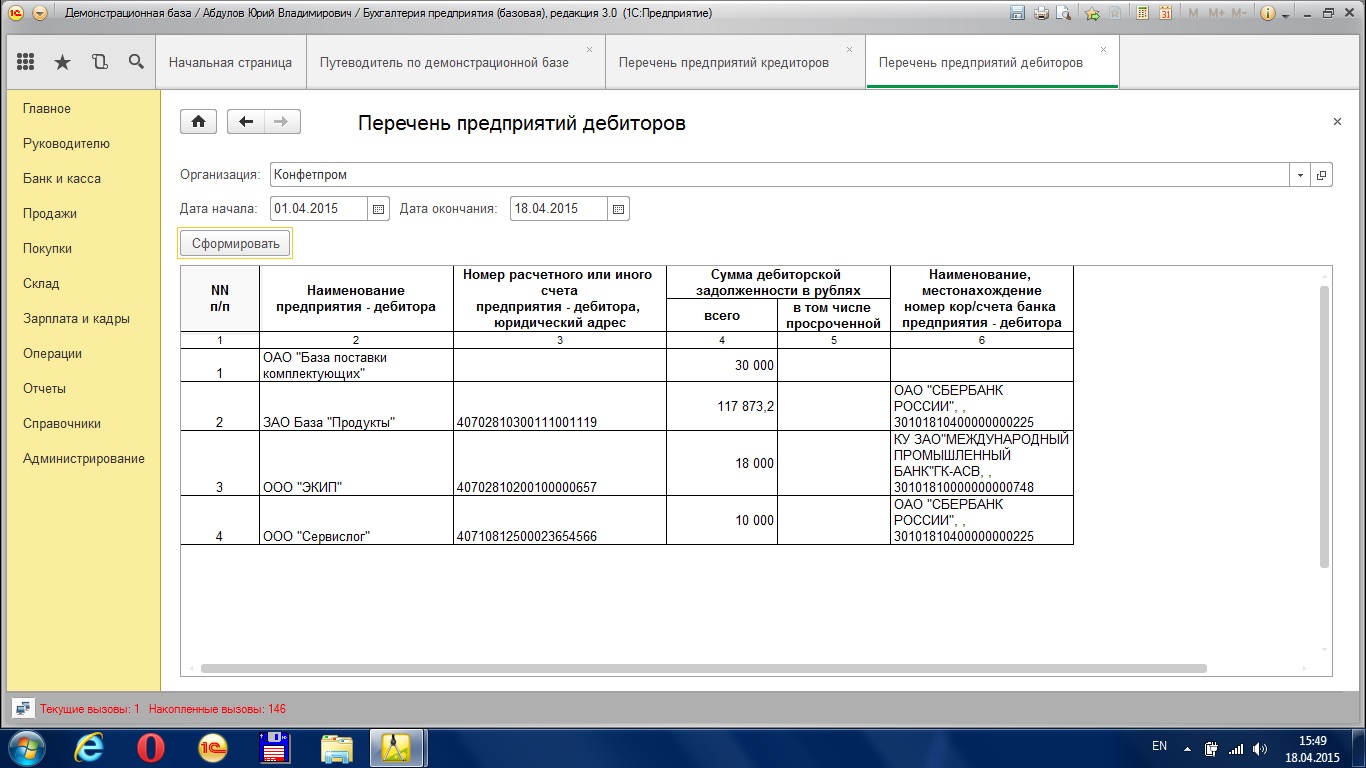The height and width of the screenshot is (768, 1366).
Task: Open the Зарплата и кадры section
Action: 76,318
